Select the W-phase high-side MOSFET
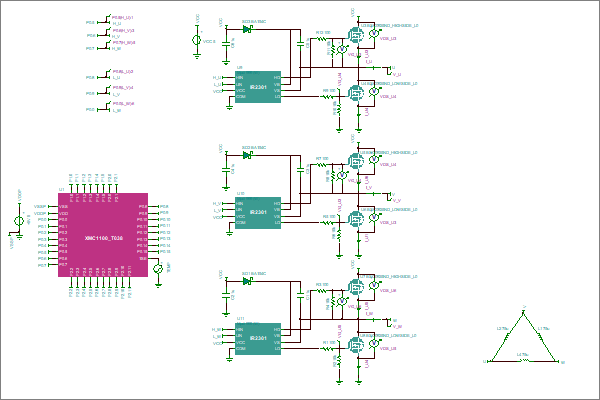 [x=356, y=287]
